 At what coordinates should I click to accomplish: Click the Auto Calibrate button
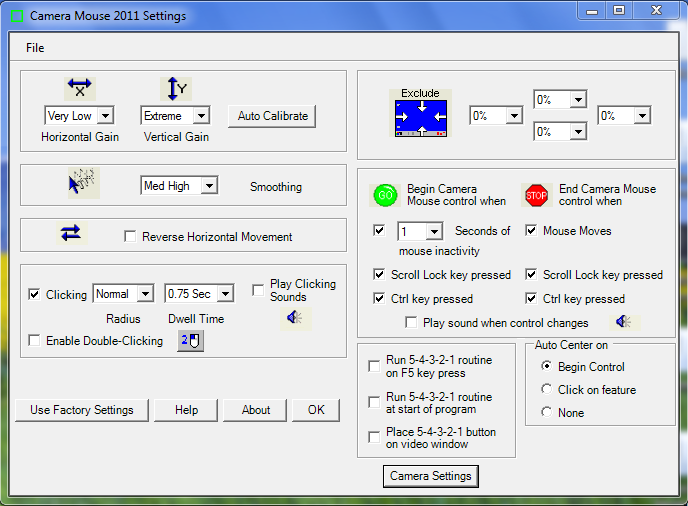point(272,116)
